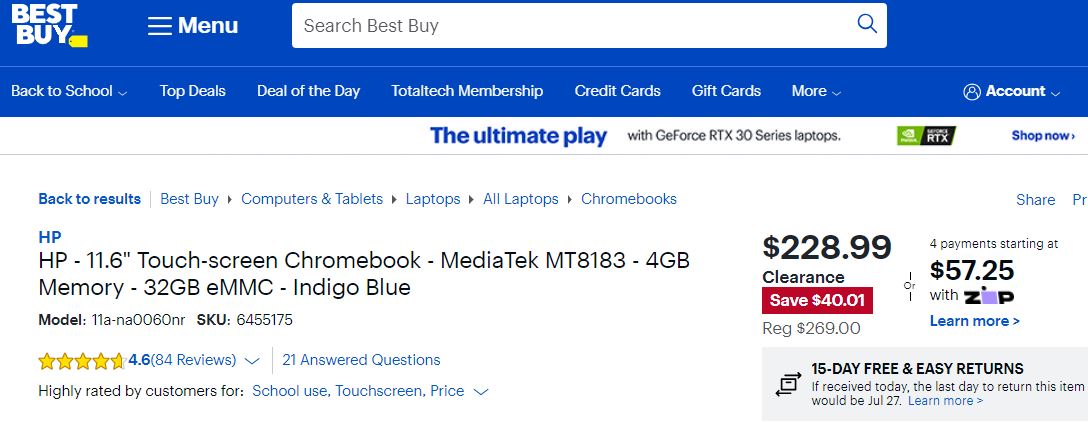Click the search magnifier icon
This screenshot has height=423, width=1088.
867,24
